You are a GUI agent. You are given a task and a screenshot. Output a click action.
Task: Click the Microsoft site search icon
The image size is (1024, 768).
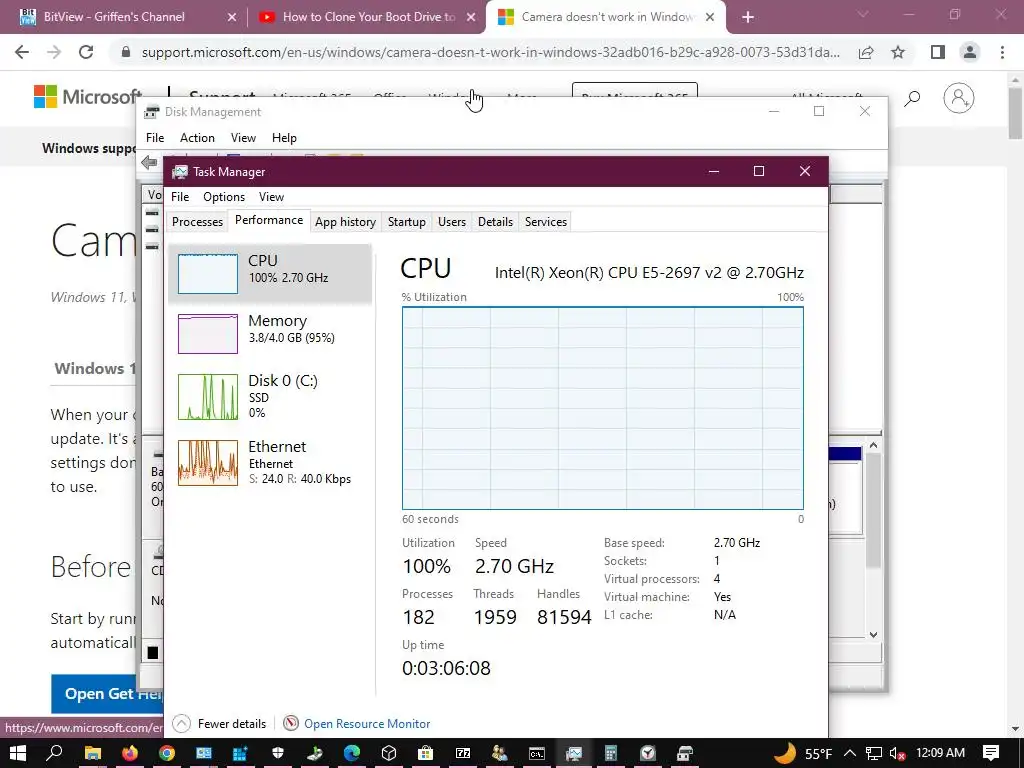[912, 98]
